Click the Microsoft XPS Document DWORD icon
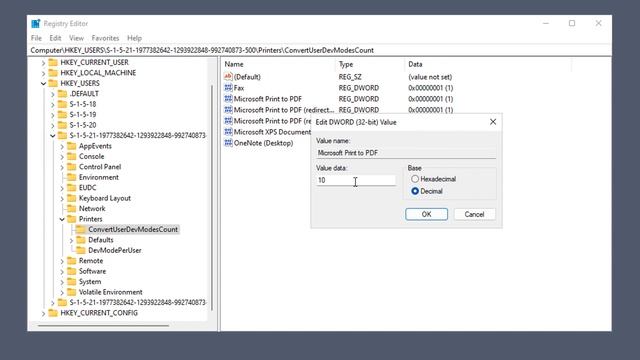This screenshot has width=640, height=360. click(228, 132)
